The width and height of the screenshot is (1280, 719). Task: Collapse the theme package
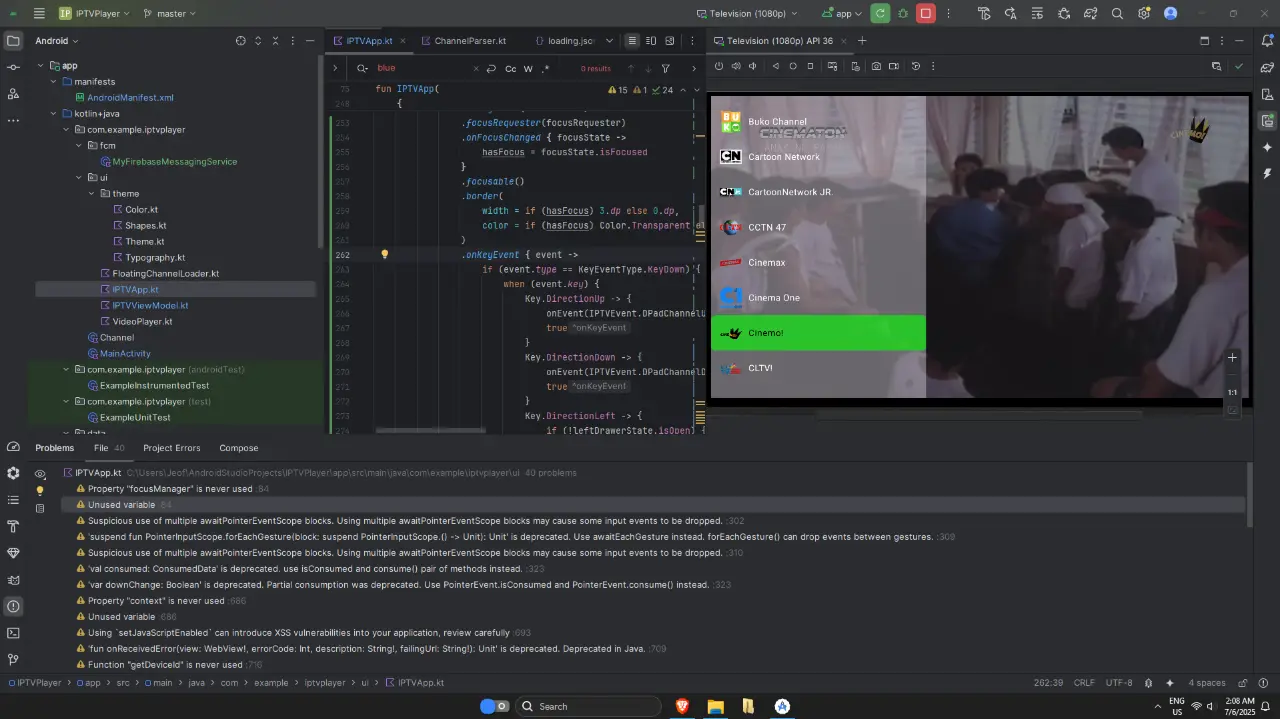click(x=91, y=193)
